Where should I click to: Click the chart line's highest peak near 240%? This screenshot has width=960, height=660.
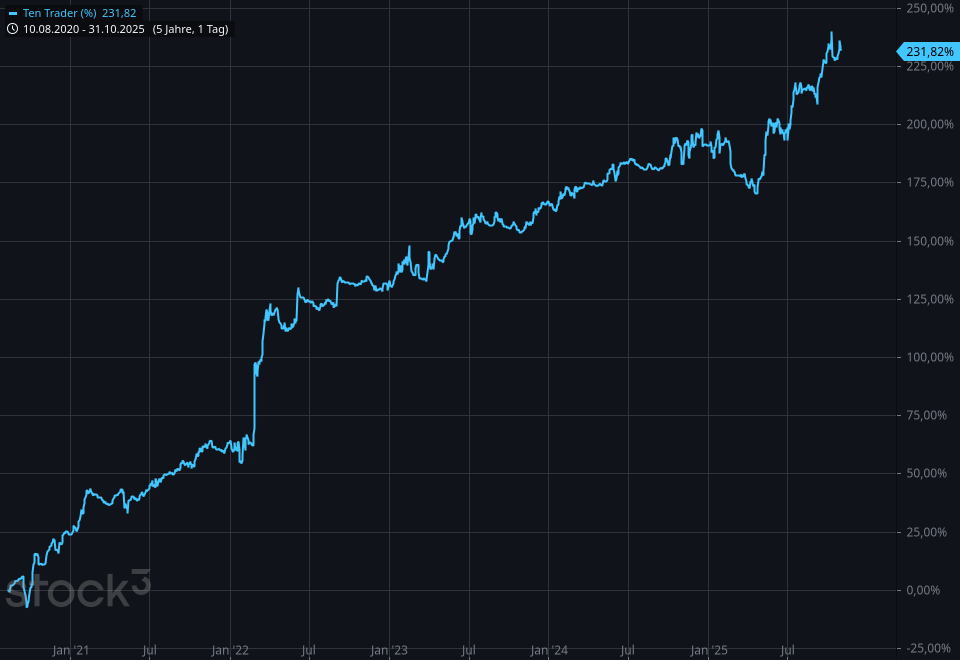(831, 33)
